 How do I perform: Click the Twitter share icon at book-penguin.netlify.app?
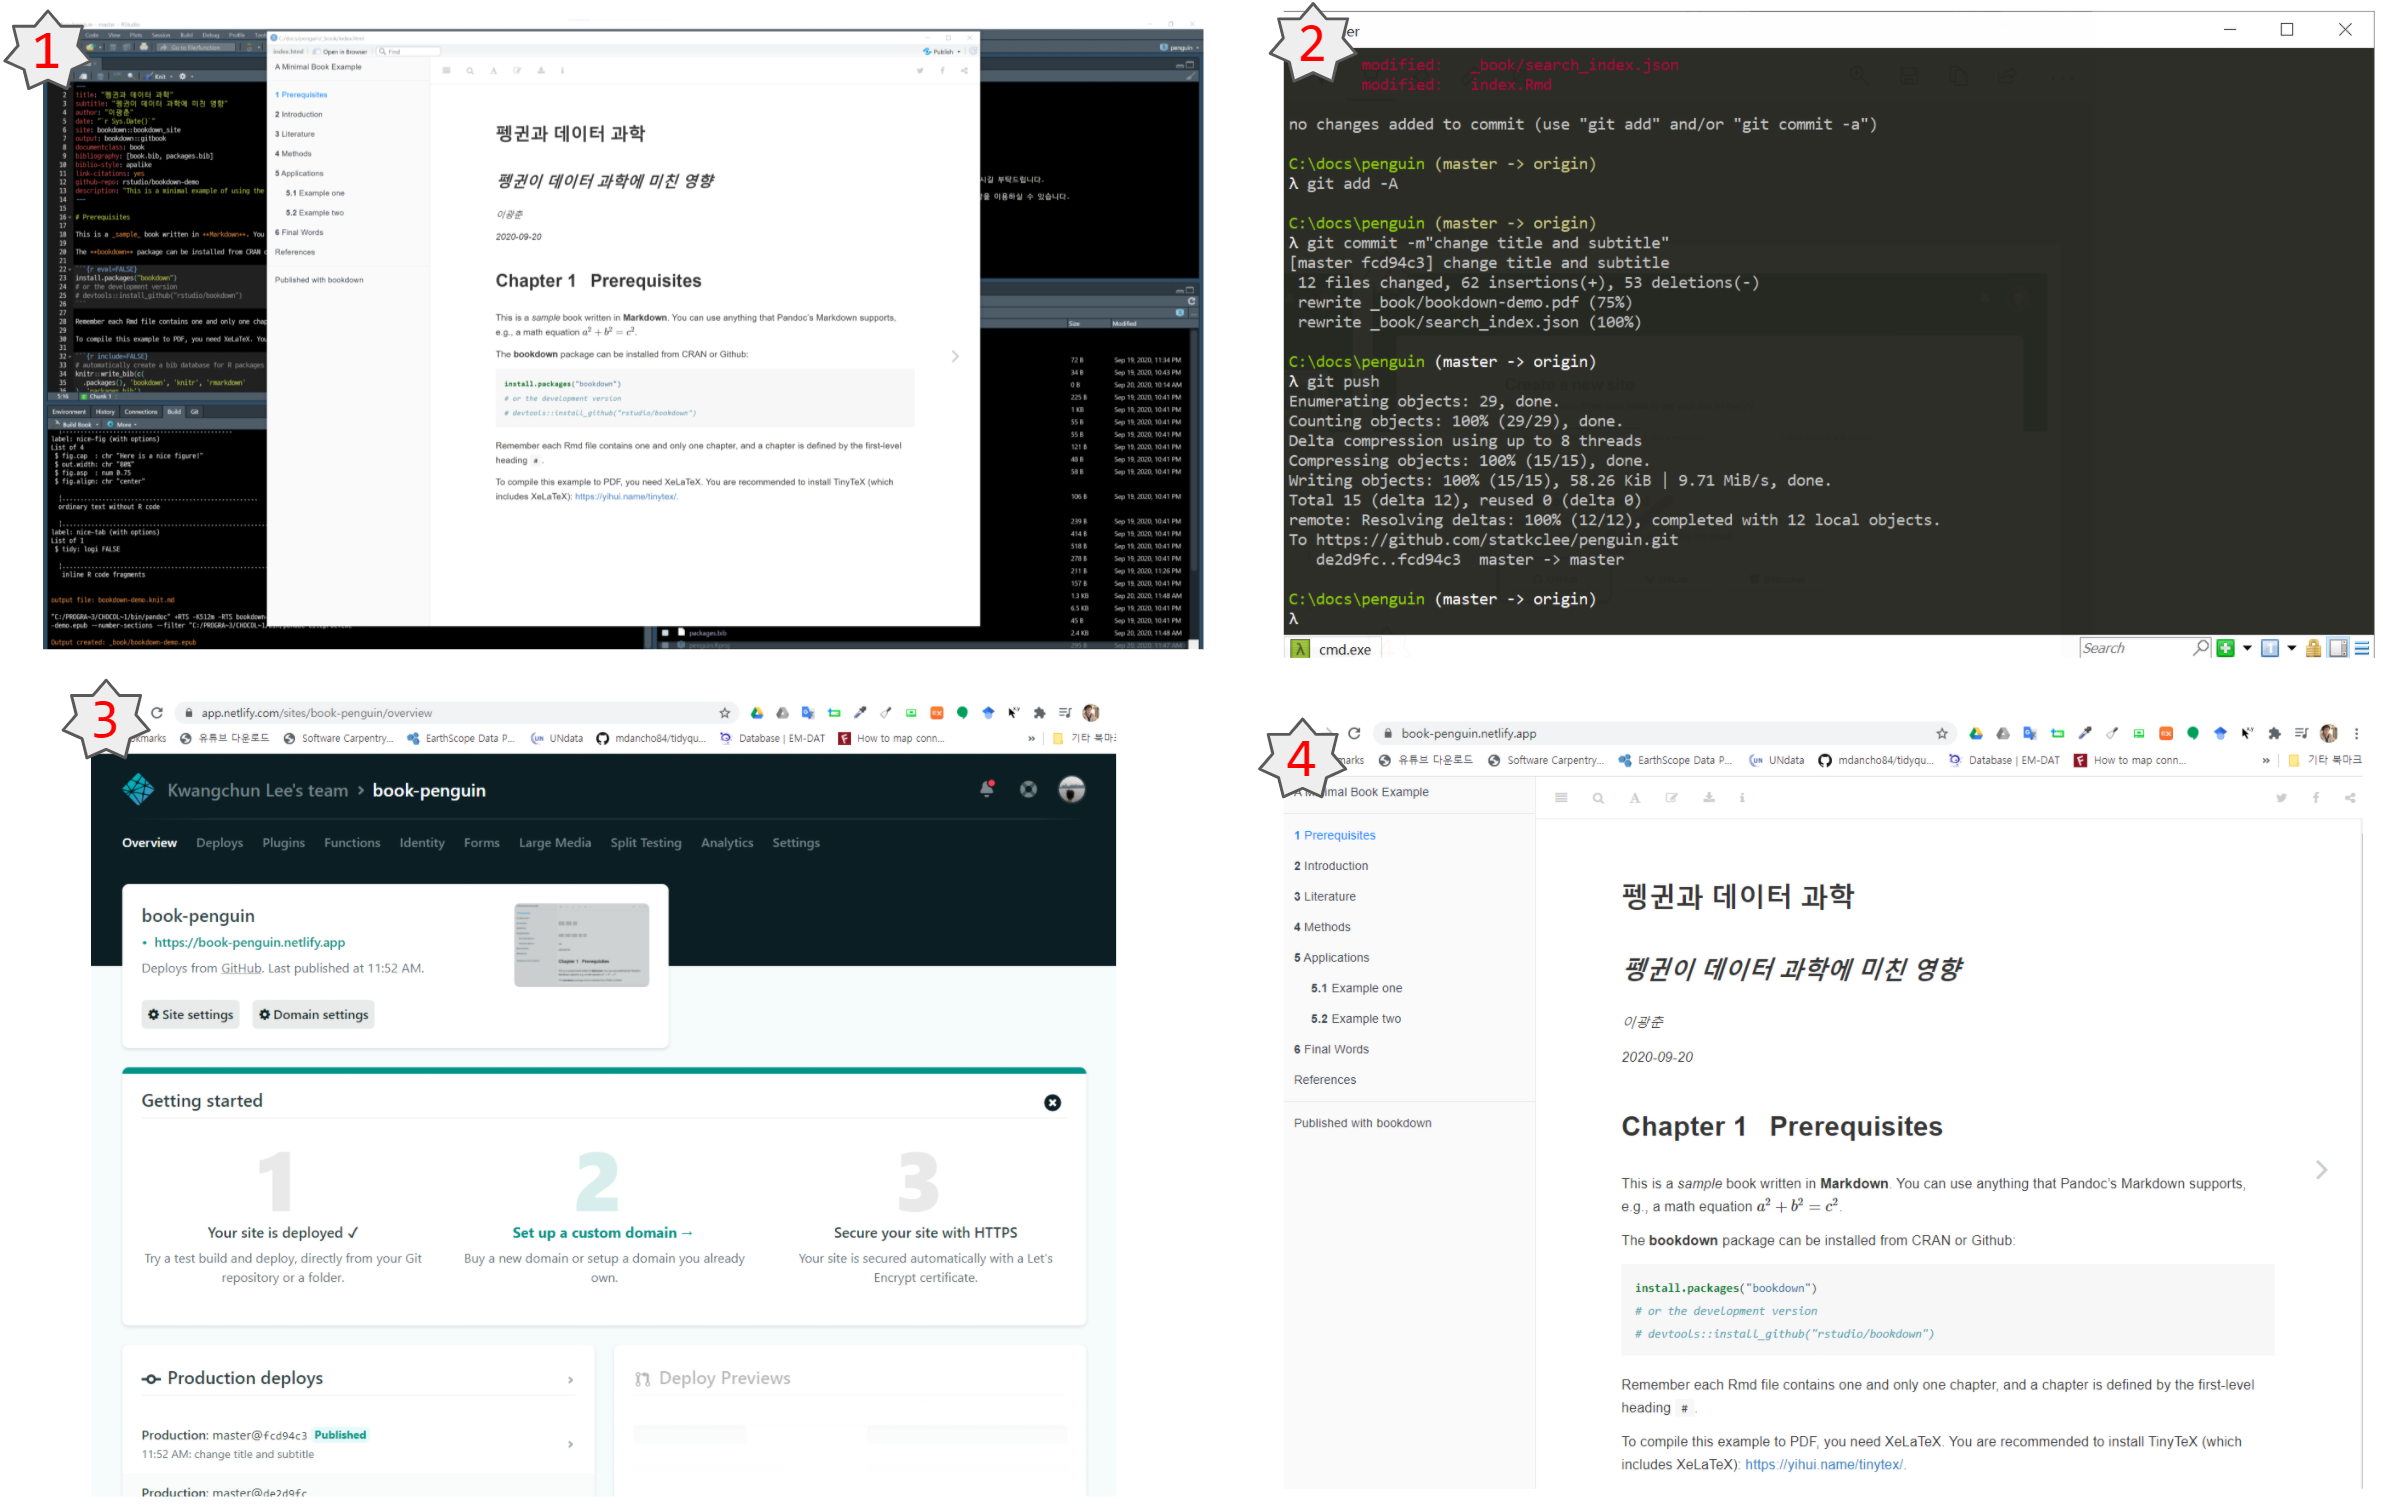(x=2281, y=798)
